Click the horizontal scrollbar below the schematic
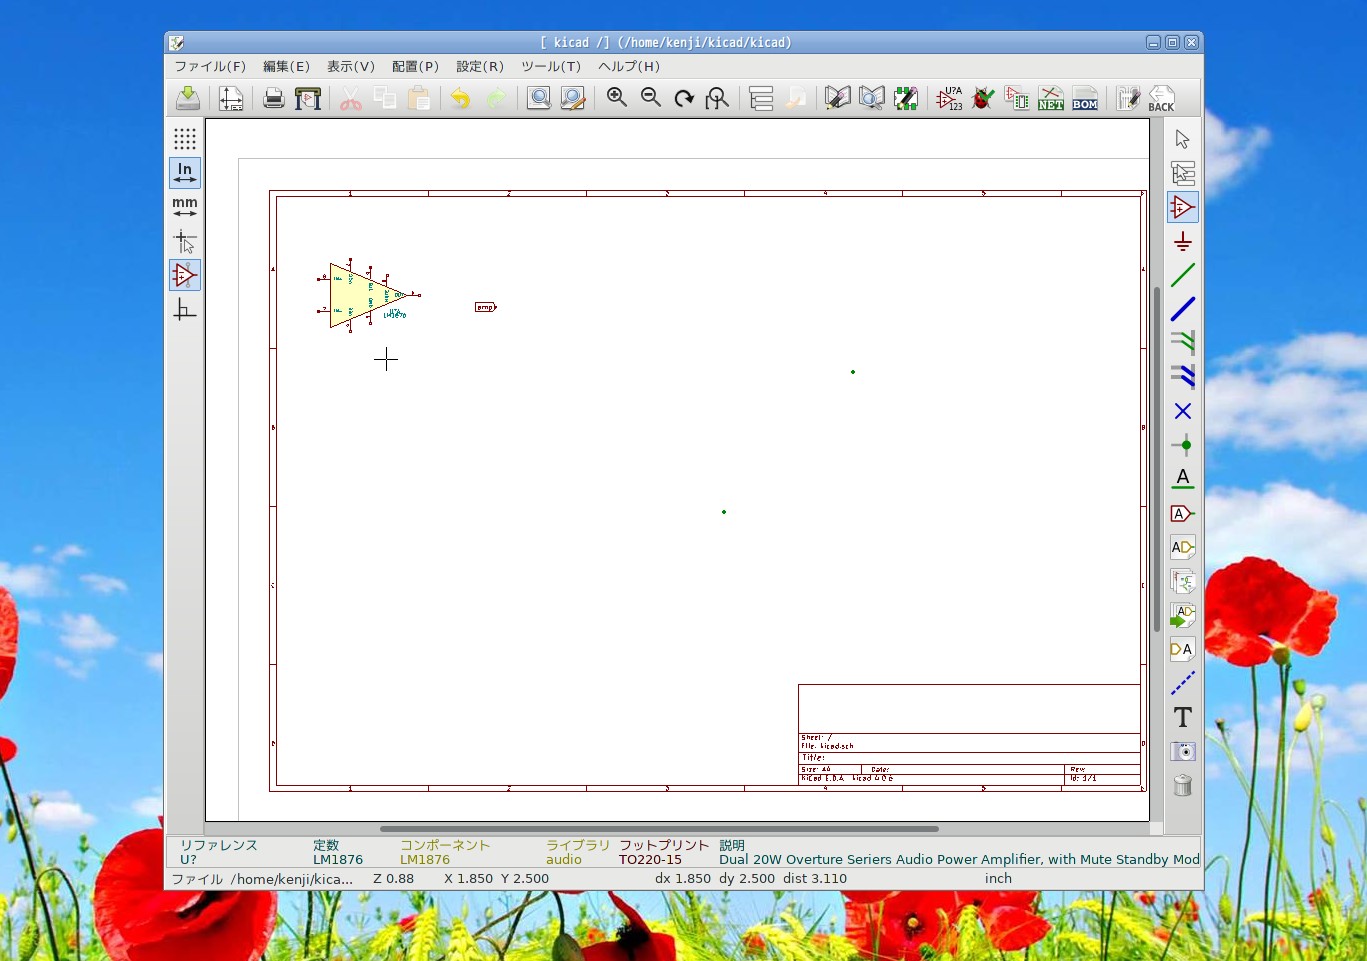Image resolution: width=1367 pixels, height=961 pixels. [x=658, y=829]
